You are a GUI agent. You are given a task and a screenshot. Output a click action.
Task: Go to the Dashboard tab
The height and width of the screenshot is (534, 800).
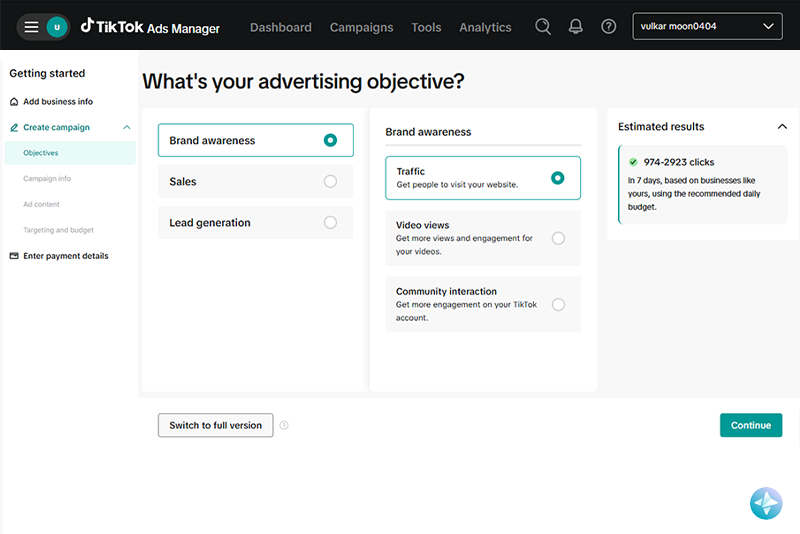click(281, 27)
